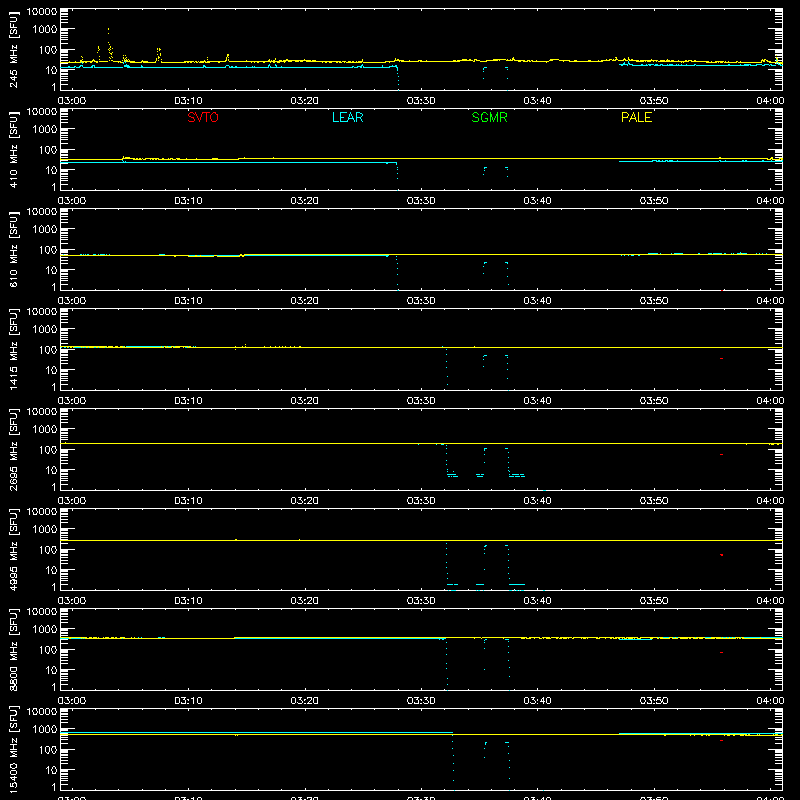Click the 03:50 time label under 610 MHz panel

(x=654, y=301)
